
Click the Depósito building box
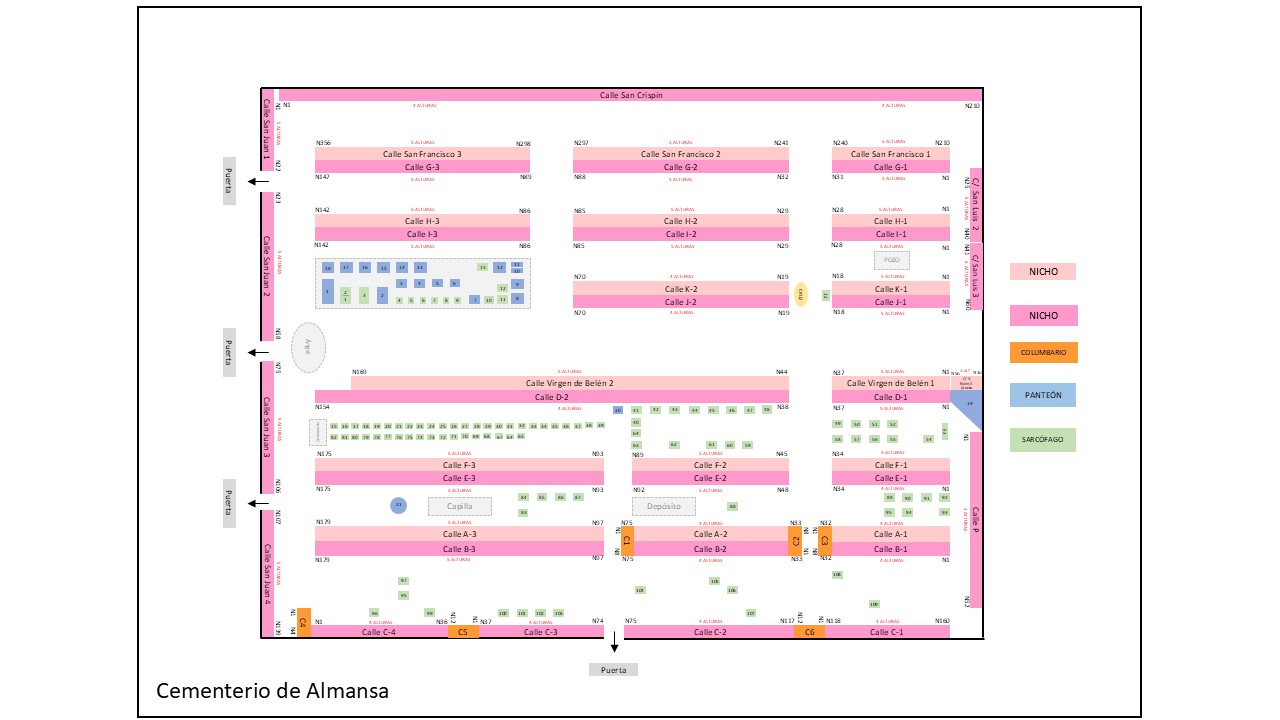tap(664, 506)
